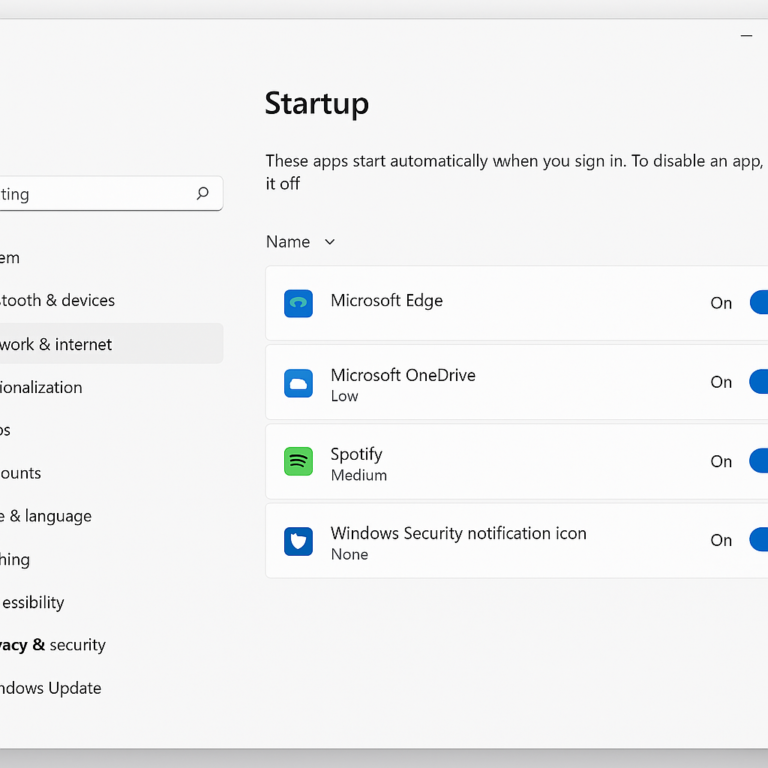Open Bluetooth & devices settings
The height and width of the screenshot is (768, 768).
[x=58, y=300]
